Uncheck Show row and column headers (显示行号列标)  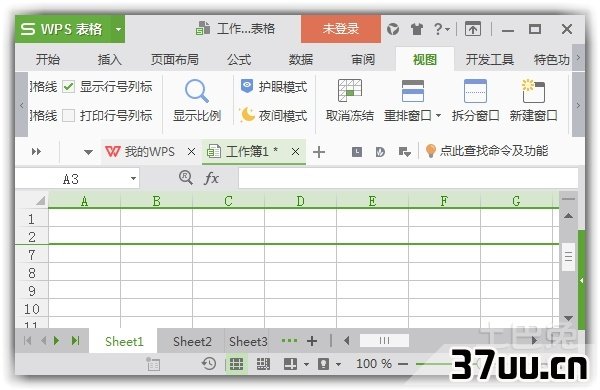click(x=68, y=86)
